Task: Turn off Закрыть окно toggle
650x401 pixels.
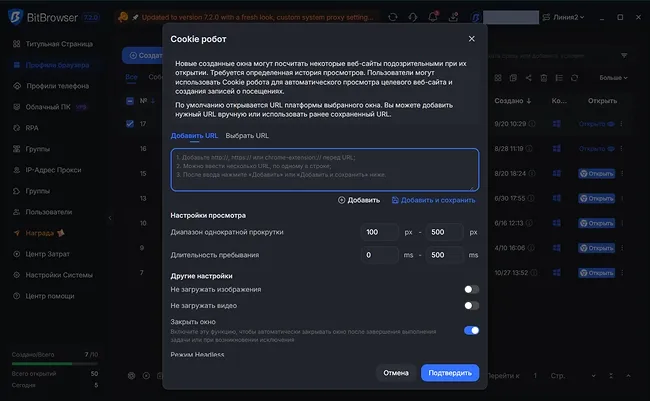Action: 471,331
